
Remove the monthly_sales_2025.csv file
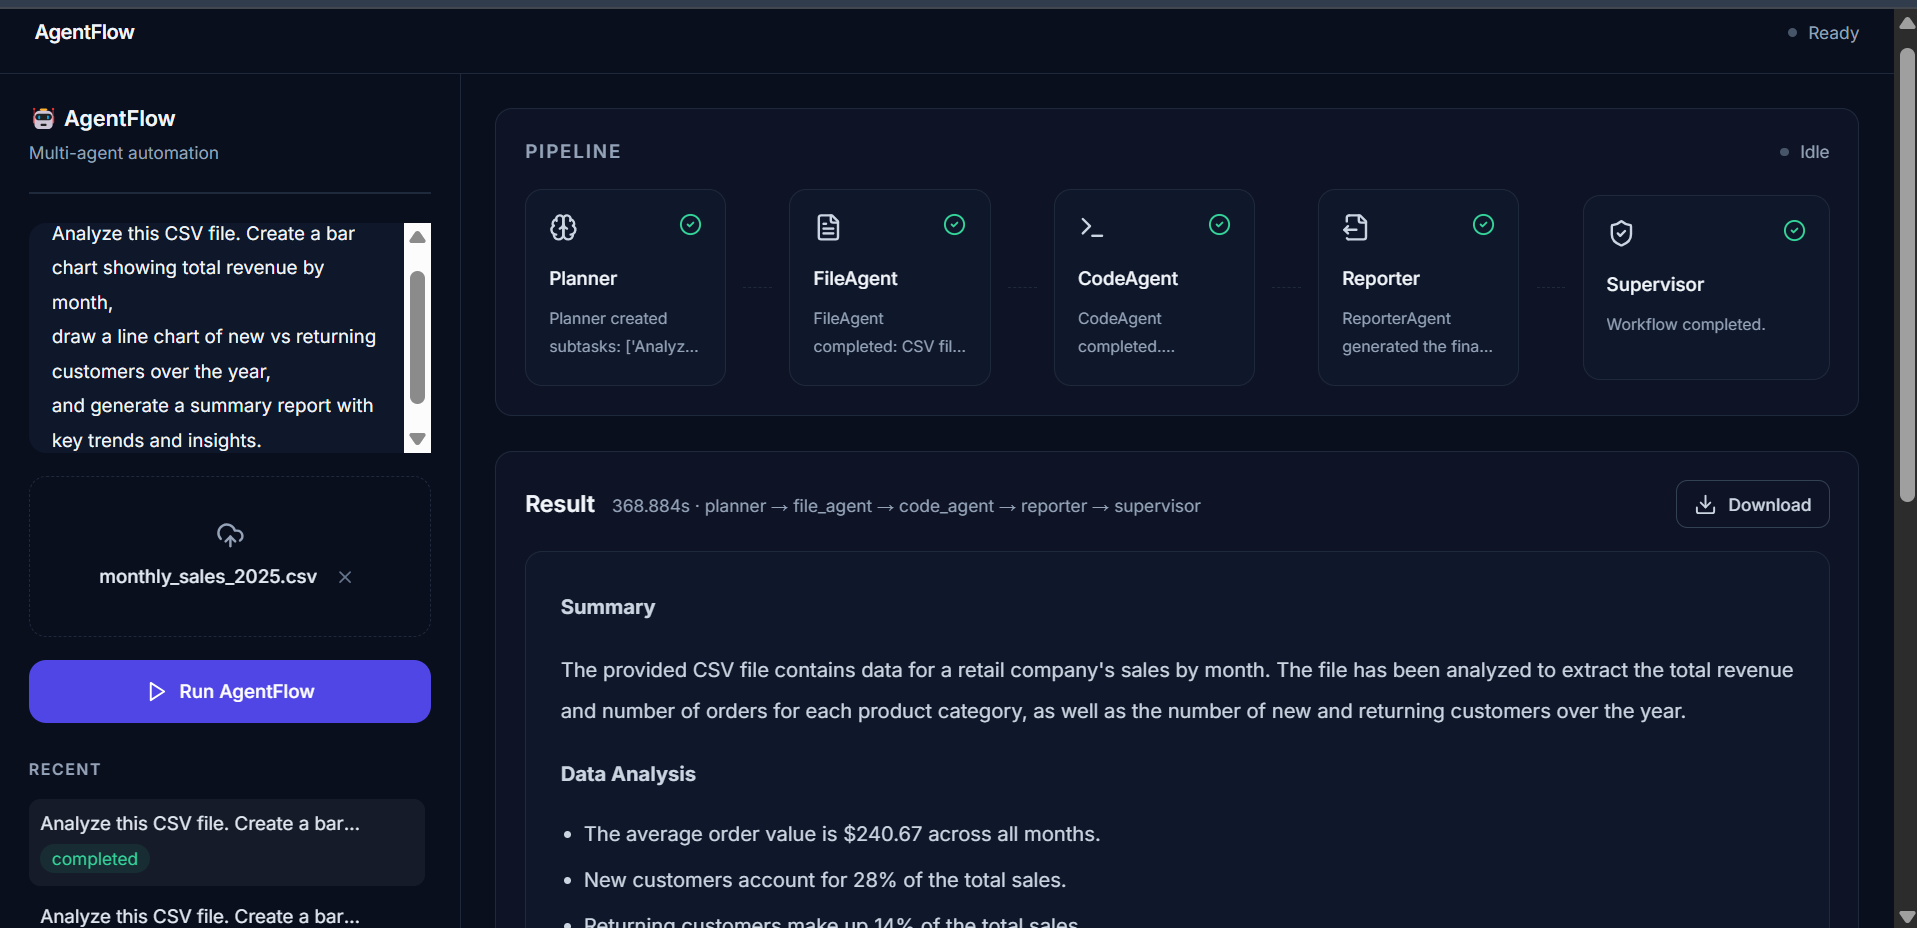[345, 577]
